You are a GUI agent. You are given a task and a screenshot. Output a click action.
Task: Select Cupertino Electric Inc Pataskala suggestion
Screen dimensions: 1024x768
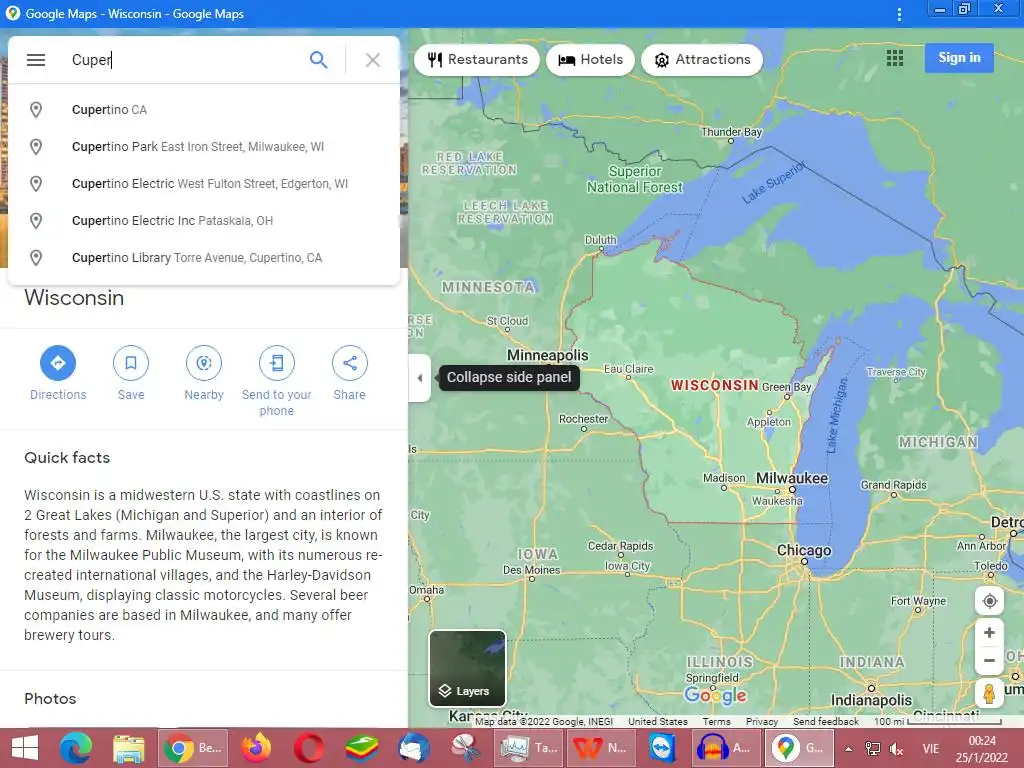(204, 221)
